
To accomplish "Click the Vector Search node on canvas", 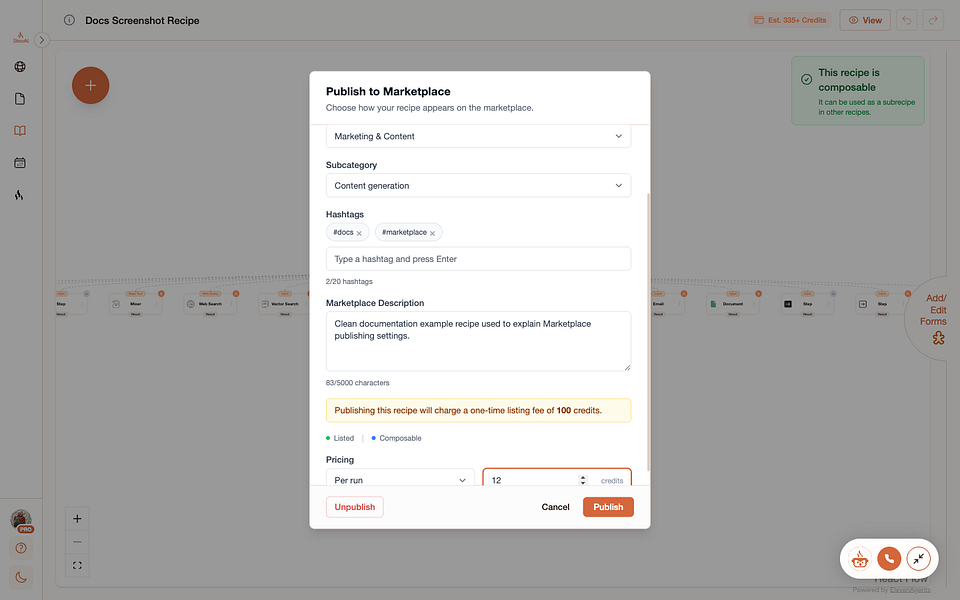I will (x=285, y=304).
